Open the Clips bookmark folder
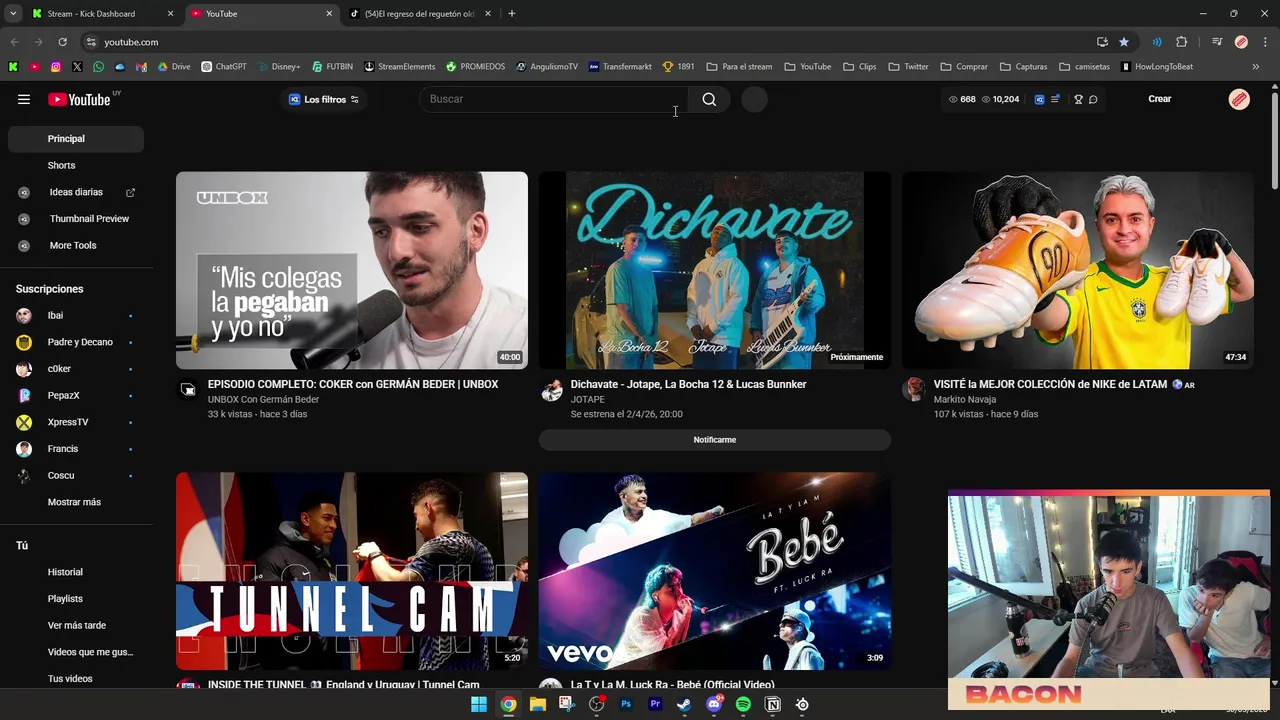The height and width of the screenshot is (720, 1280). tap(859, 67)
